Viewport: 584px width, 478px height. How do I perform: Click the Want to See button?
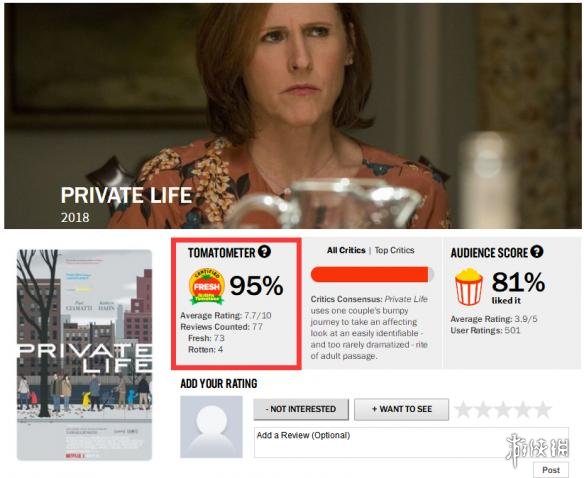(x=402, y=409)
